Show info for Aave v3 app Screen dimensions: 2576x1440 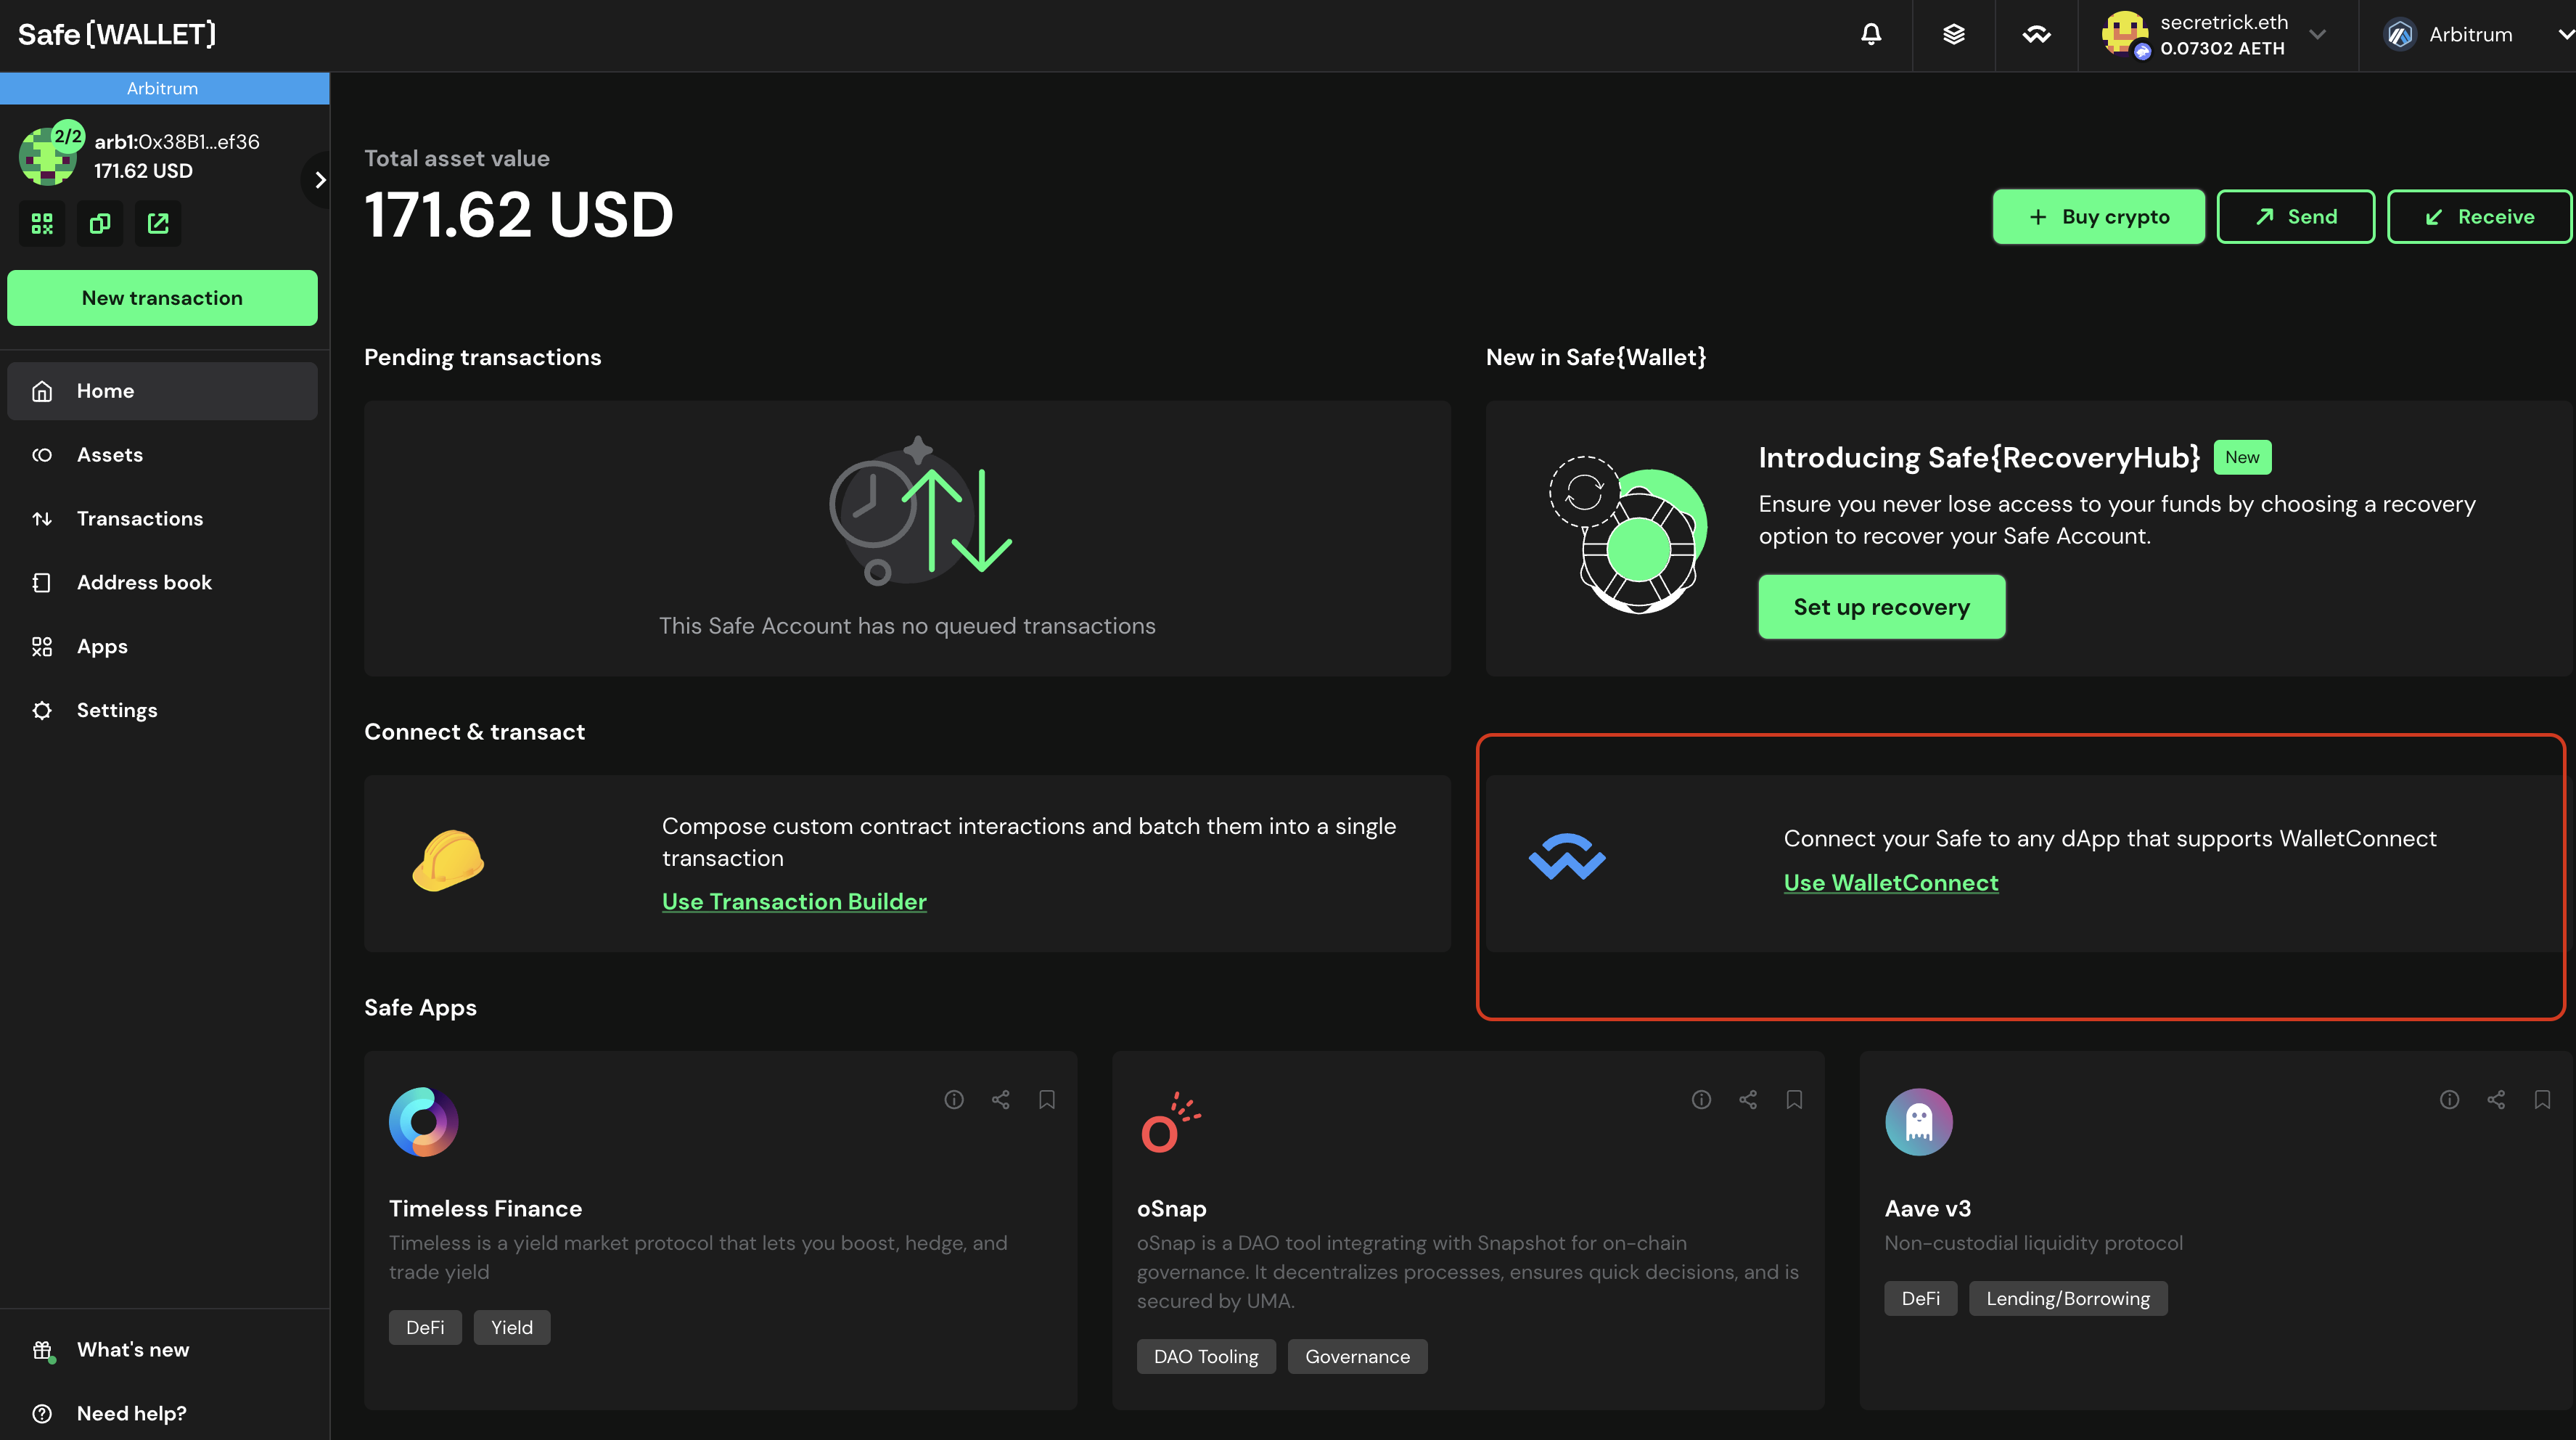pos(2449,1100)
